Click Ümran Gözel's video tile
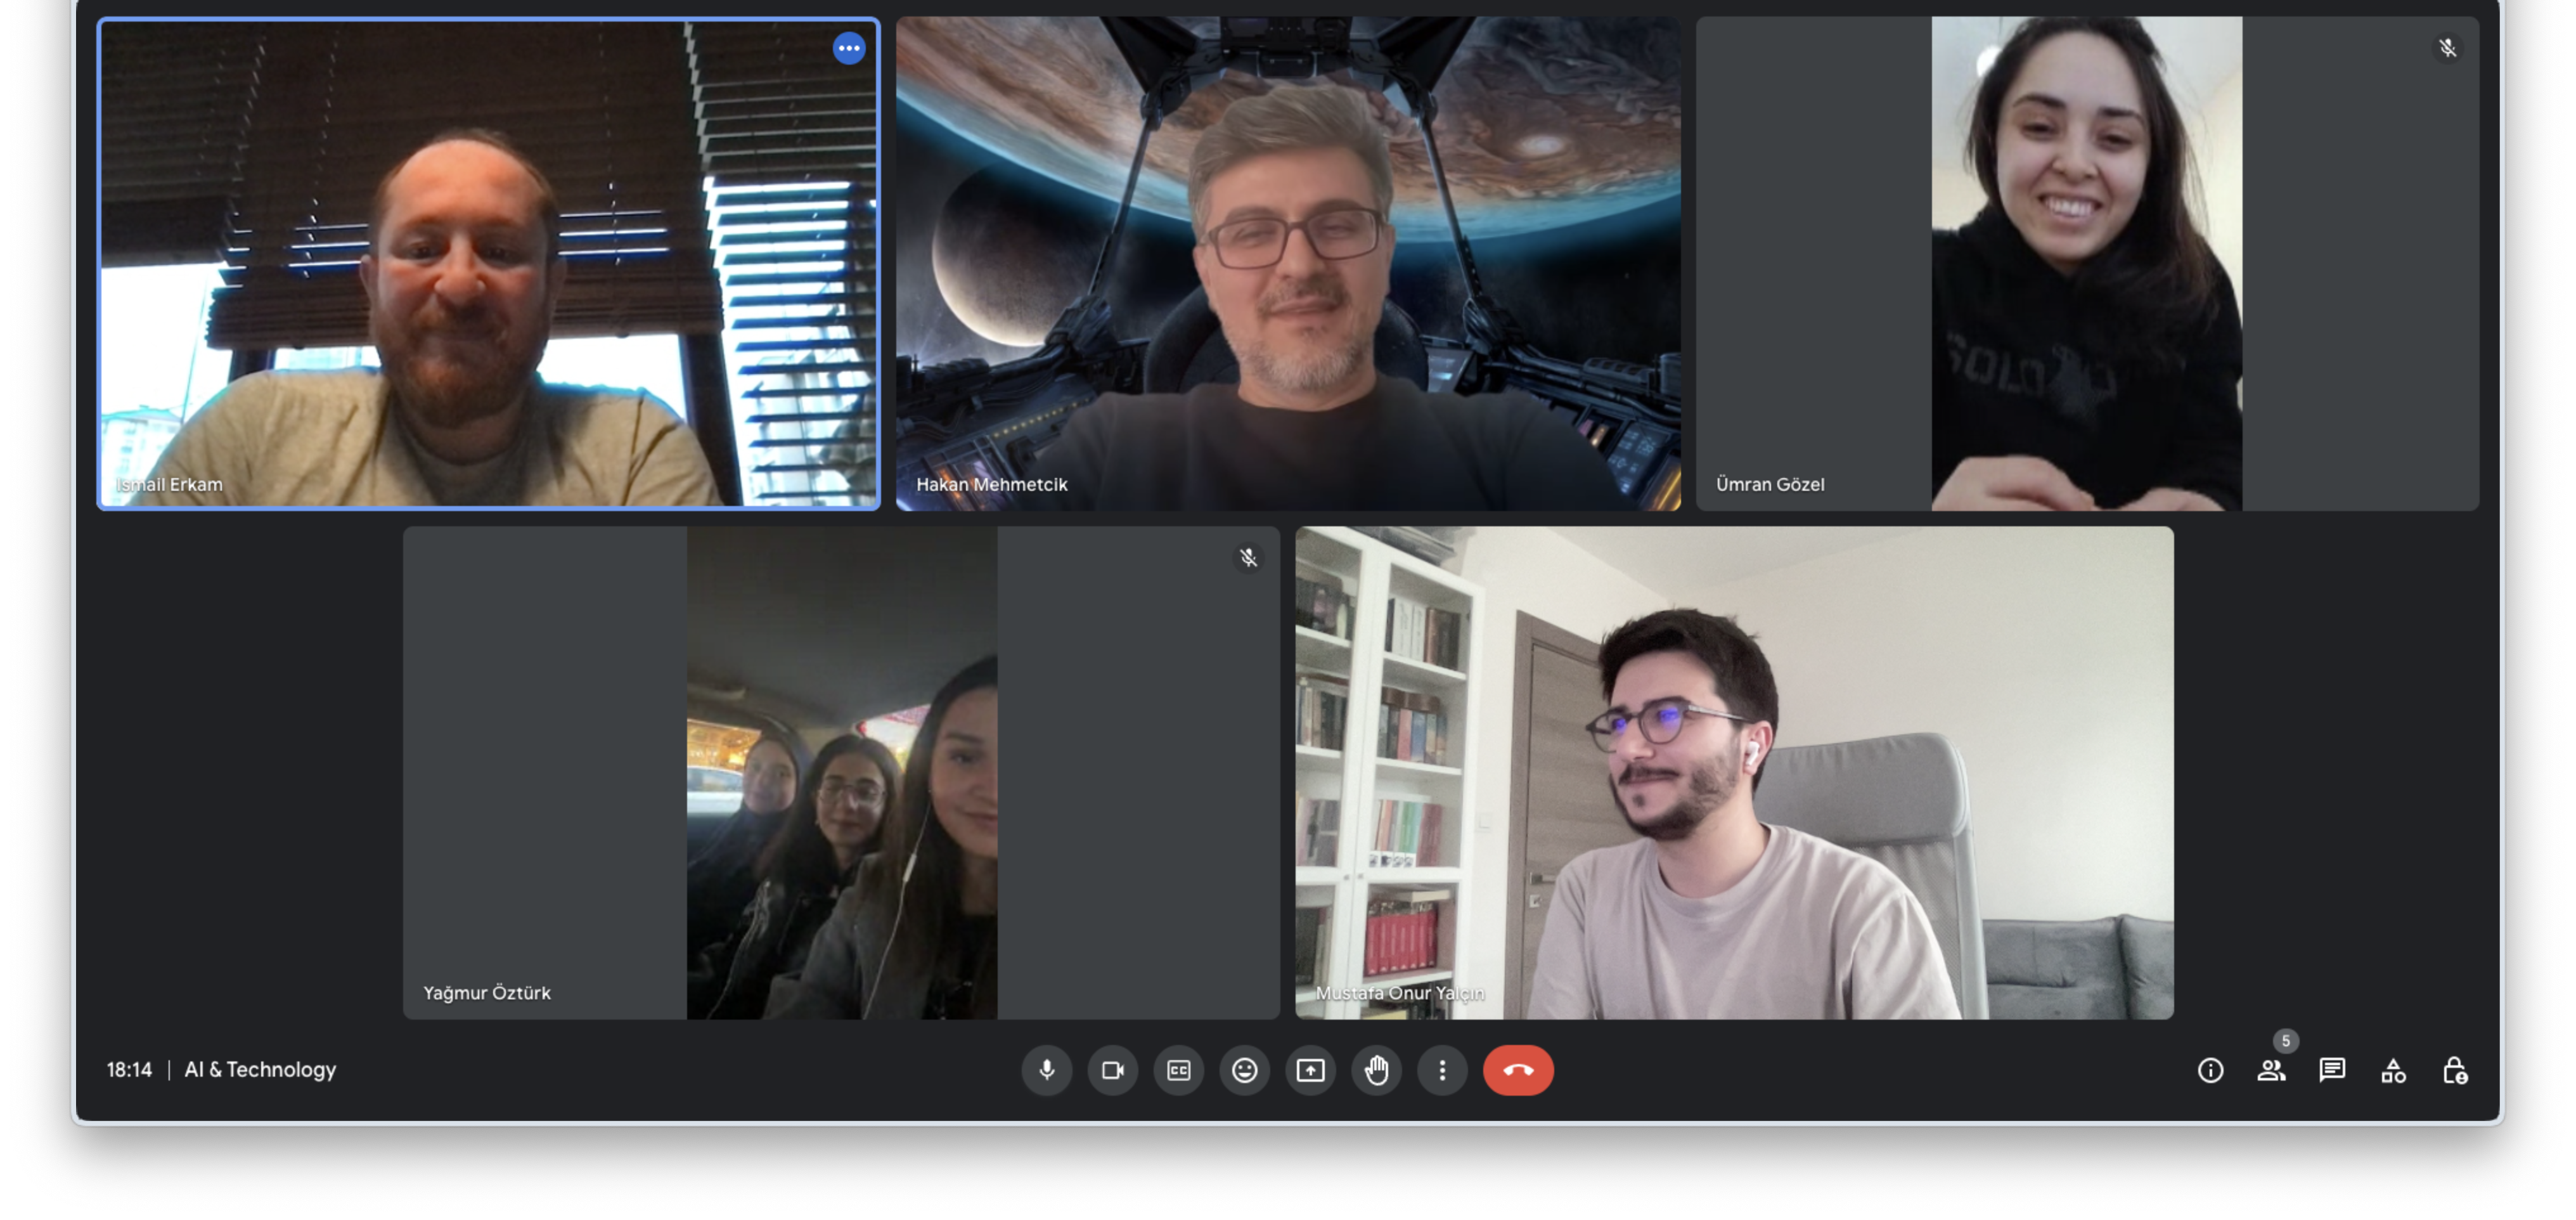The width and height of the screenshot is (2576, 1220). coord(2086,263)
